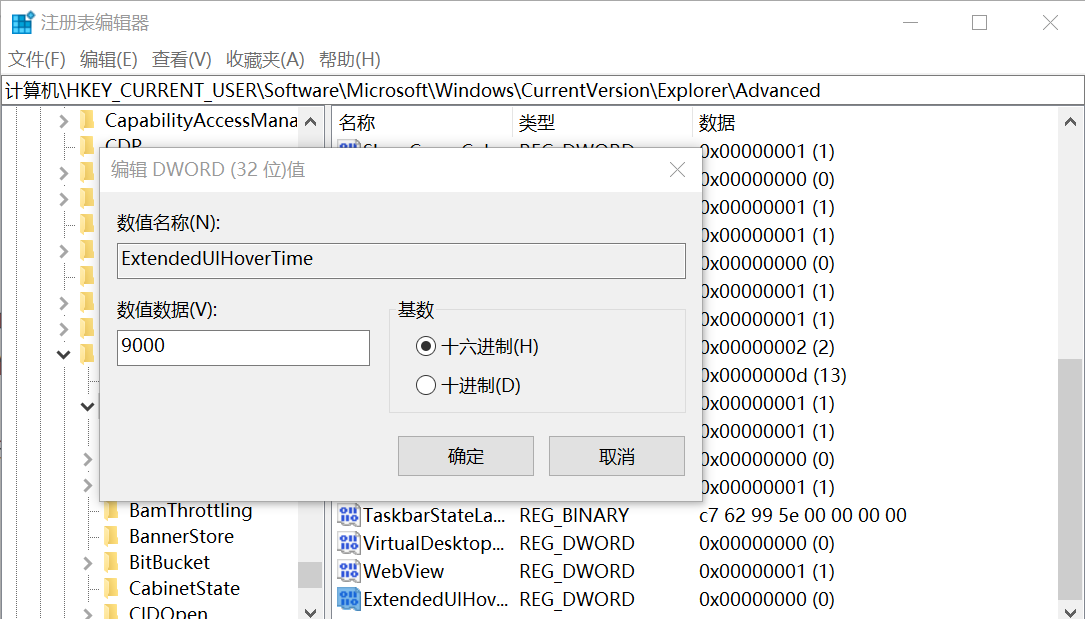Click the WebView DWORD value icon
The height and width of the screenshot is (619, 1085).
tap(347, 572)
